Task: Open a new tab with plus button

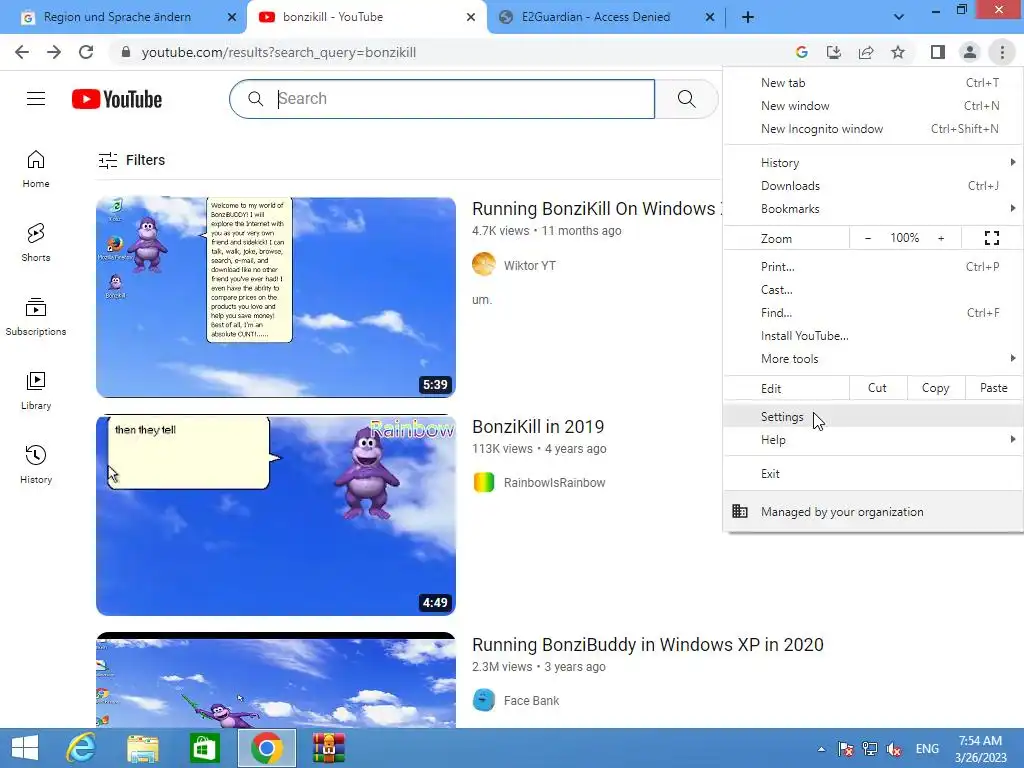Action: [x=748, y=17]
